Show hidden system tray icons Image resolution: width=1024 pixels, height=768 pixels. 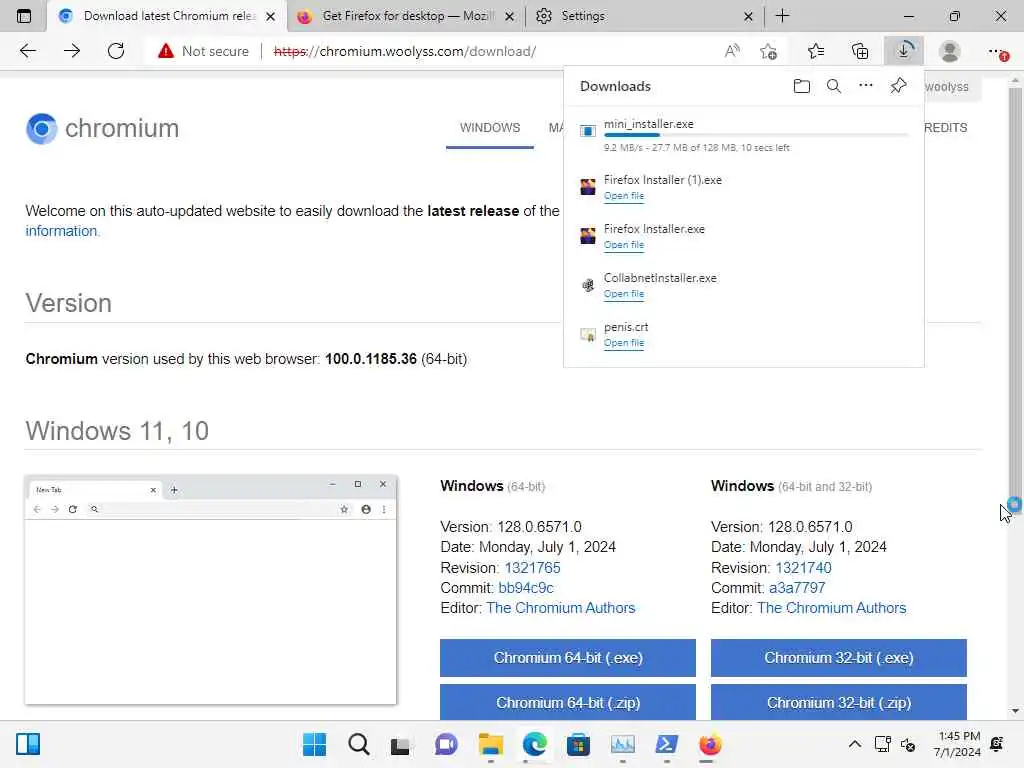(854, 744)
